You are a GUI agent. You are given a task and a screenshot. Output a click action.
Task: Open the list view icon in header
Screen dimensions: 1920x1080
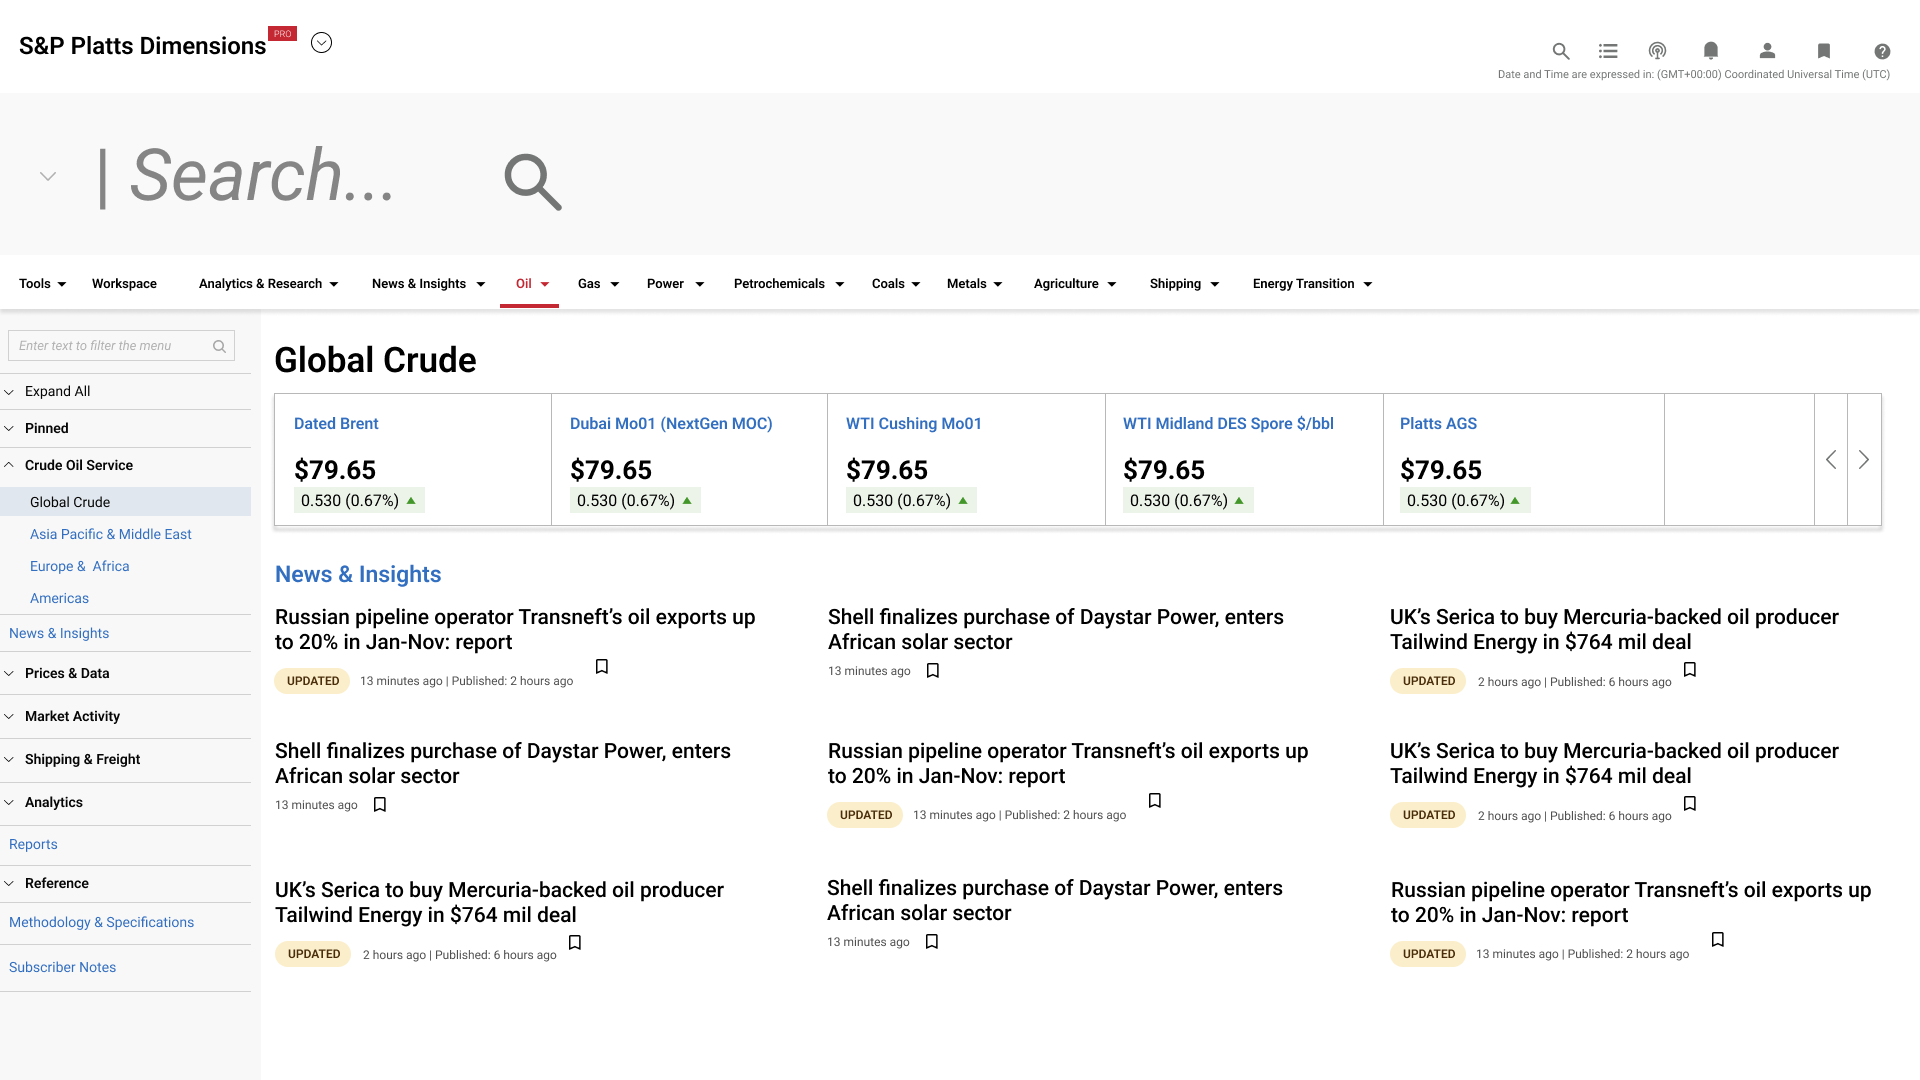click(1608, 51)
